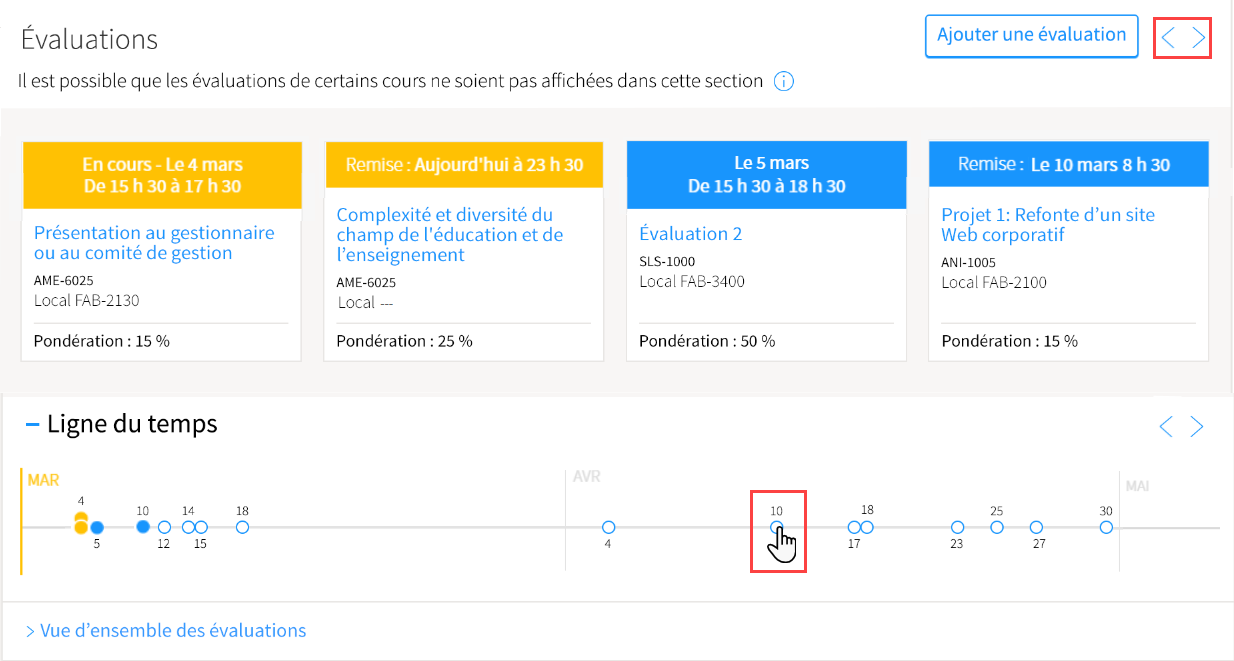Open the Évaluation 2 link
1234x661 pixels.
(x=691, y=234)
